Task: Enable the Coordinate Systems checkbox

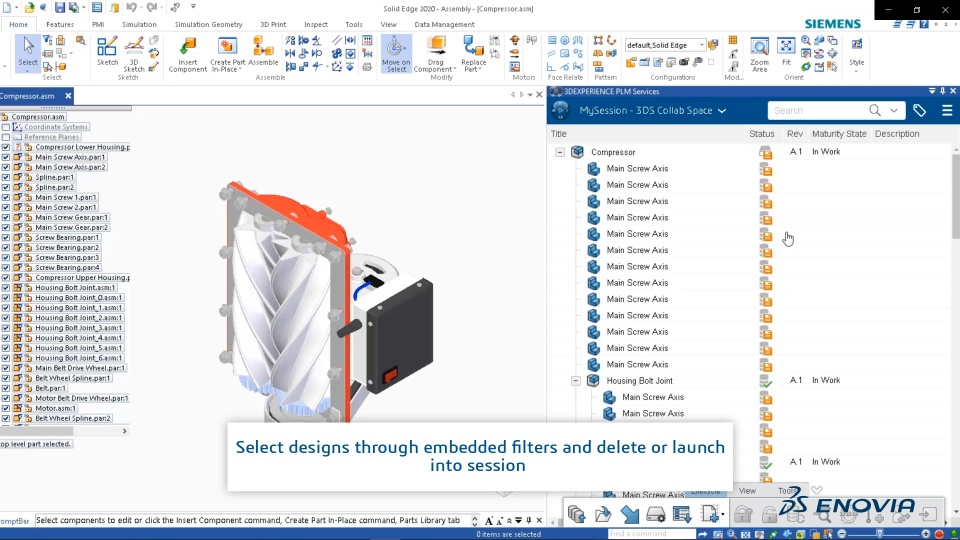Action: 6,127
